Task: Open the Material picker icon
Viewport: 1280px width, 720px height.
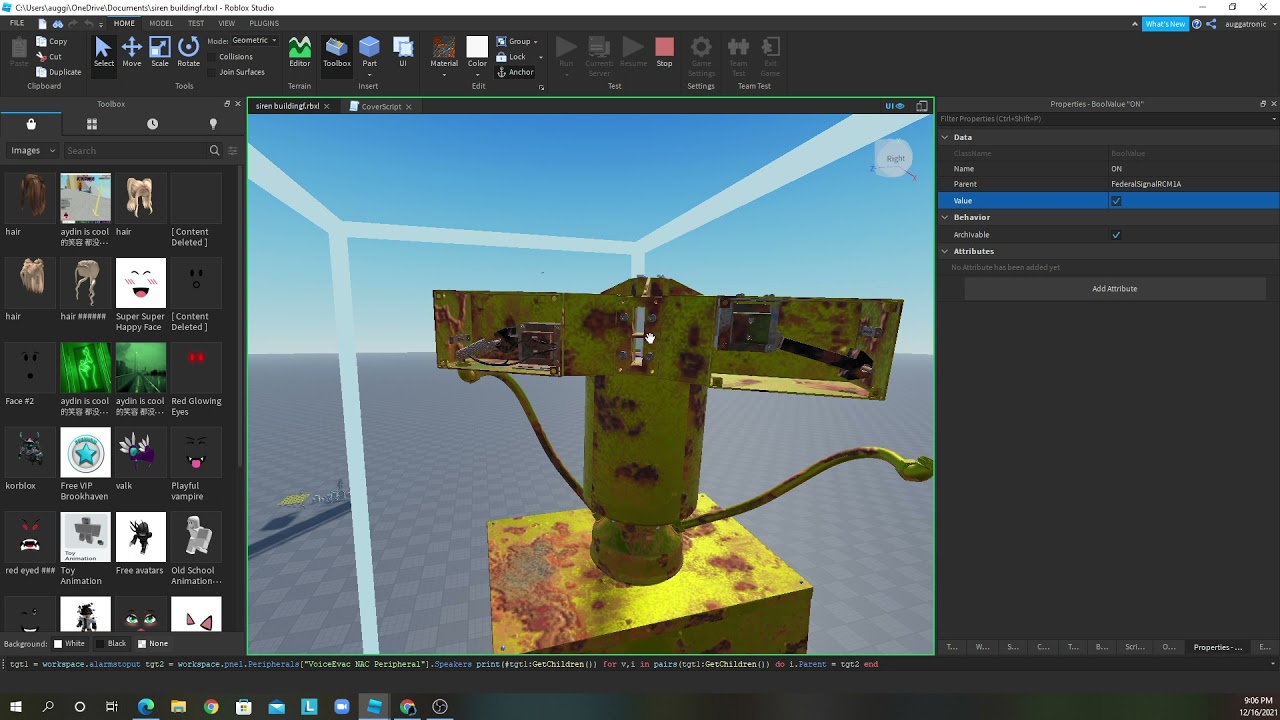Action: pos(444,47)
